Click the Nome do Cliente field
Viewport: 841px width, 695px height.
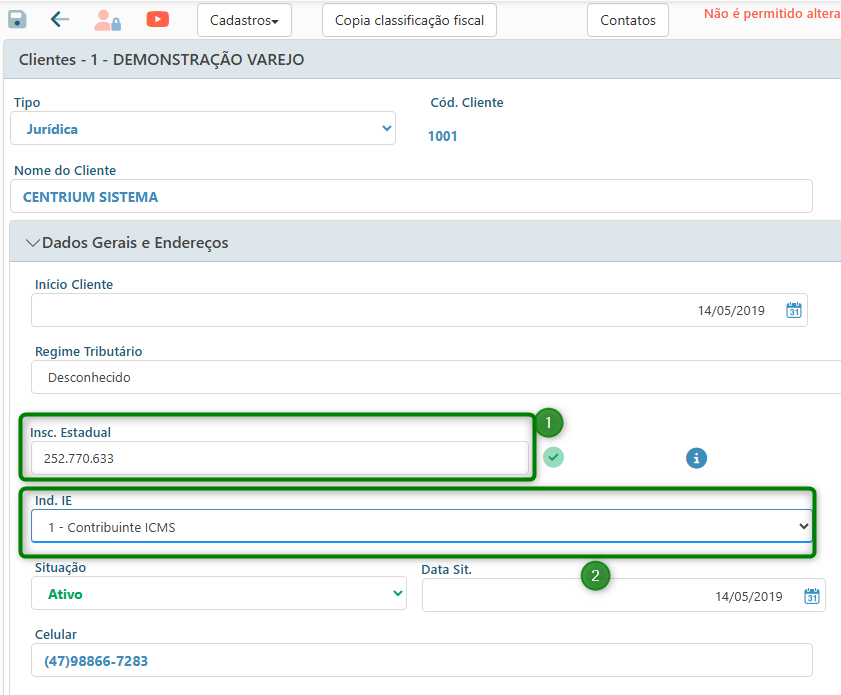[410, 197]
